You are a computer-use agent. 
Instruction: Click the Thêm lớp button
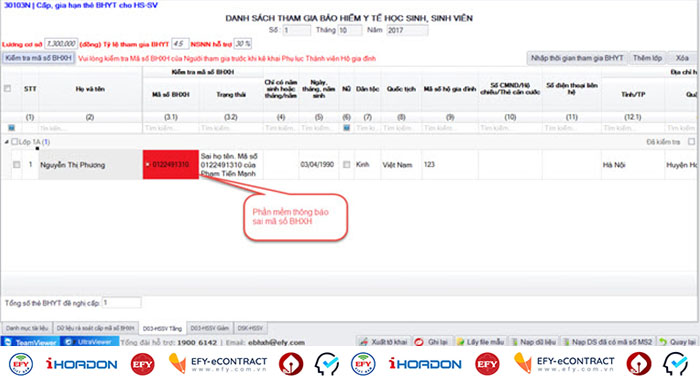[647, 58]
